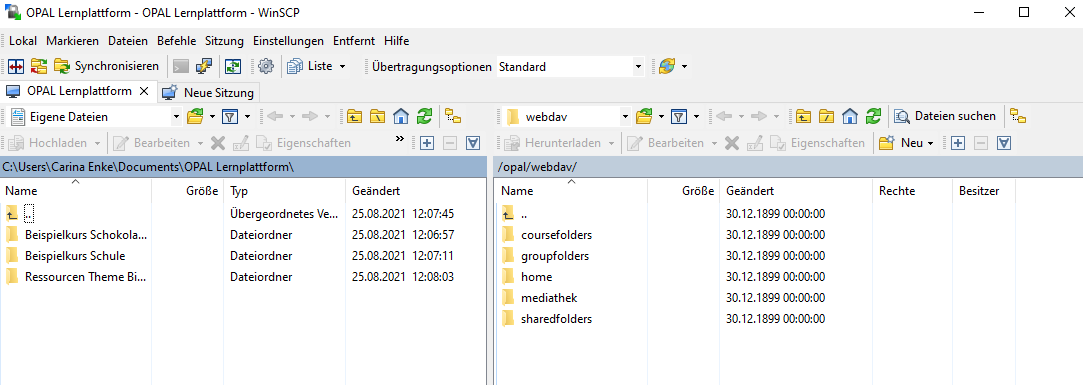This screenshot has height=385, width=1083.
Task: Click the globe refresh session icon
Action: [667, 66]
